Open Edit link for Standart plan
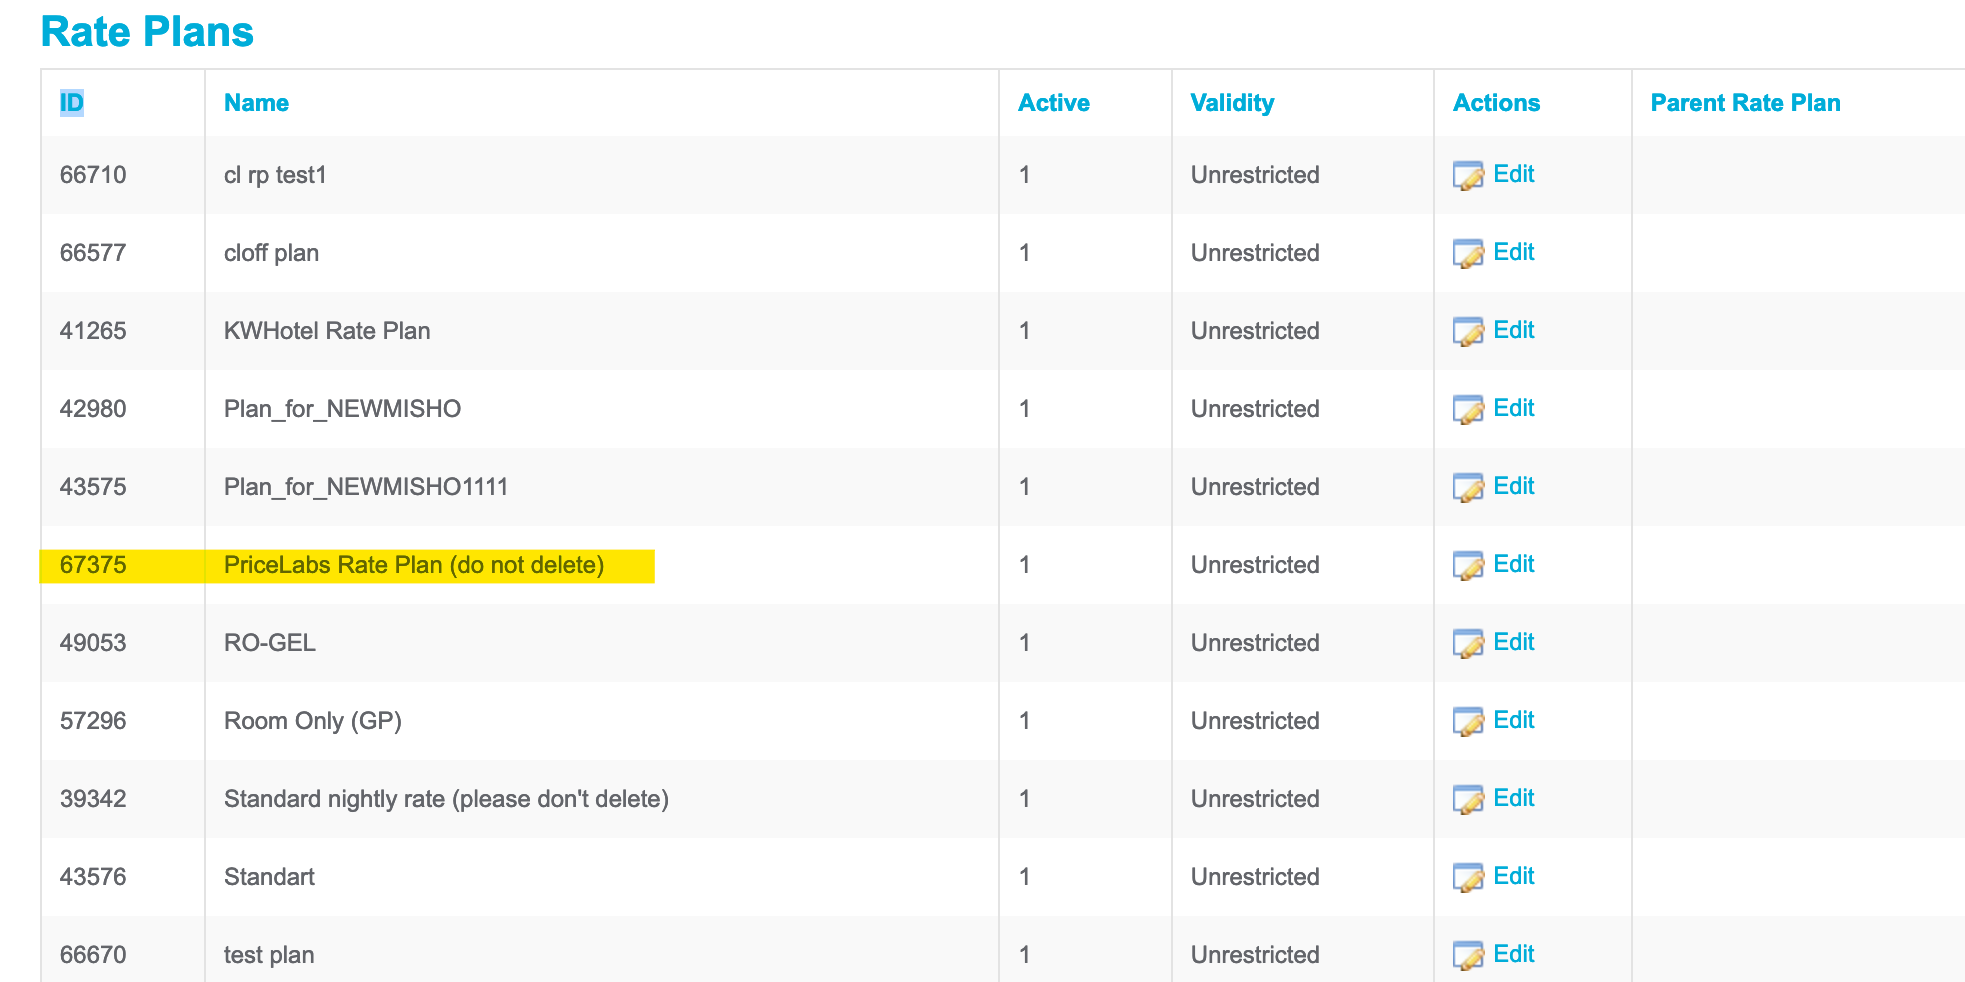1965x982 pixels. pos(1514,876)
